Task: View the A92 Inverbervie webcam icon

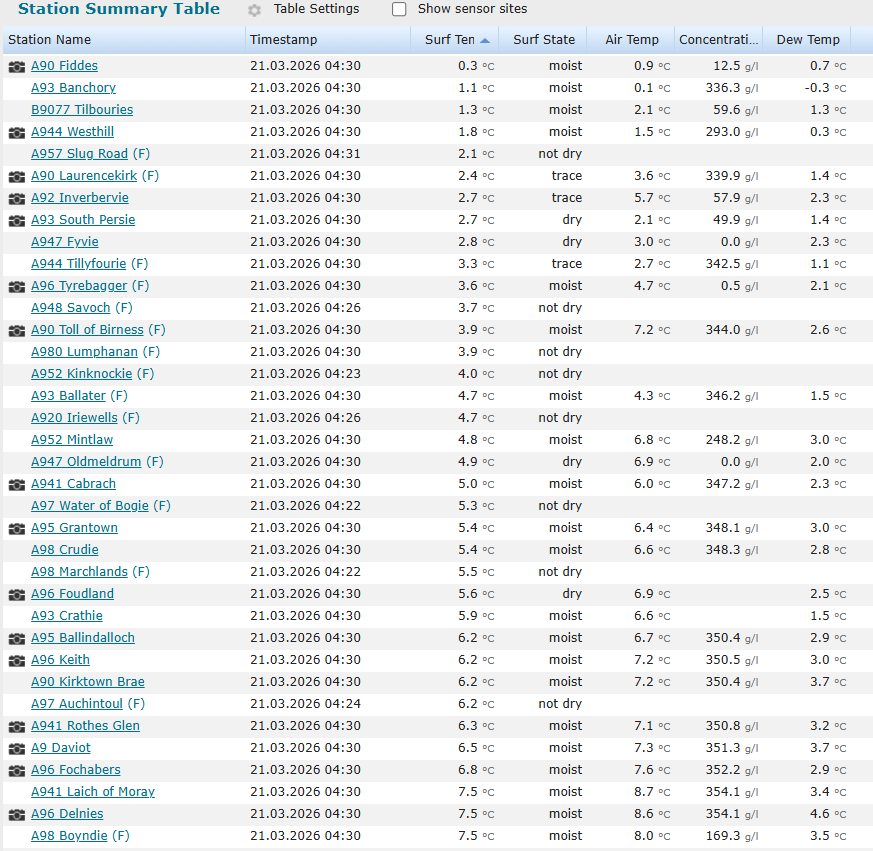Action: [x=16, y=198]
